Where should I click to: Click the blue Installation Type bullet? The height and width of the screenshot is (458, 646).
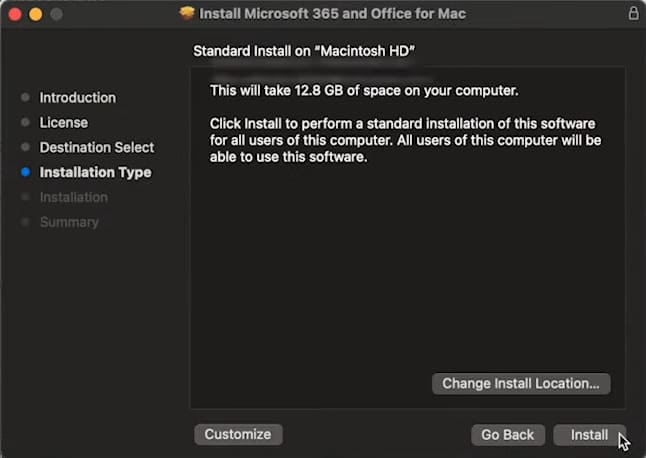[25, 173]
